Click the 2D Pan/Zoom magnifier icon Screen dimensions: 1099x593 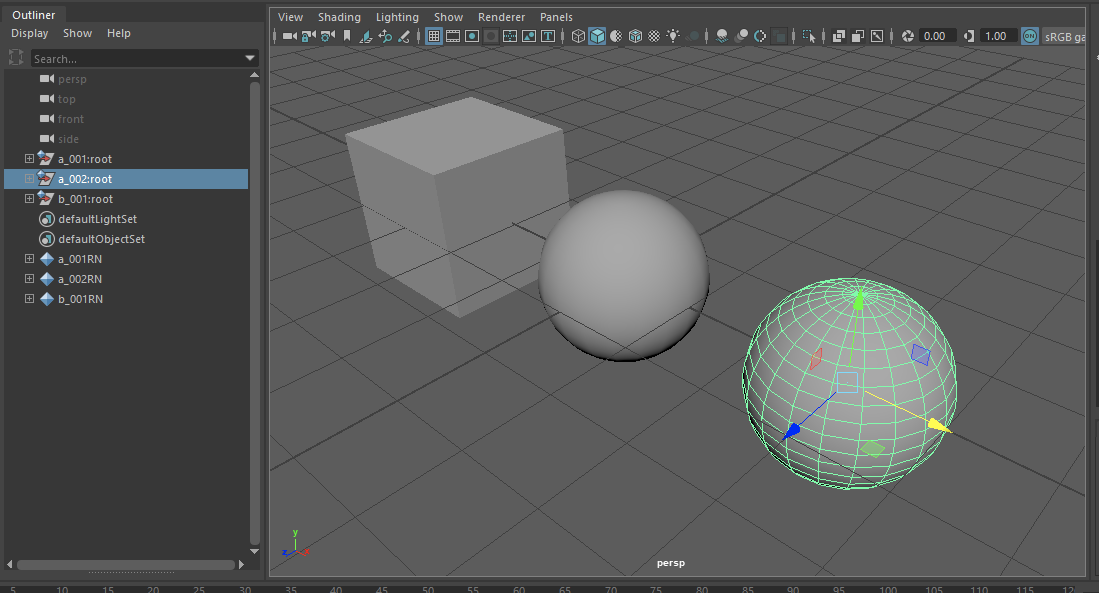[x=385, y=36]
